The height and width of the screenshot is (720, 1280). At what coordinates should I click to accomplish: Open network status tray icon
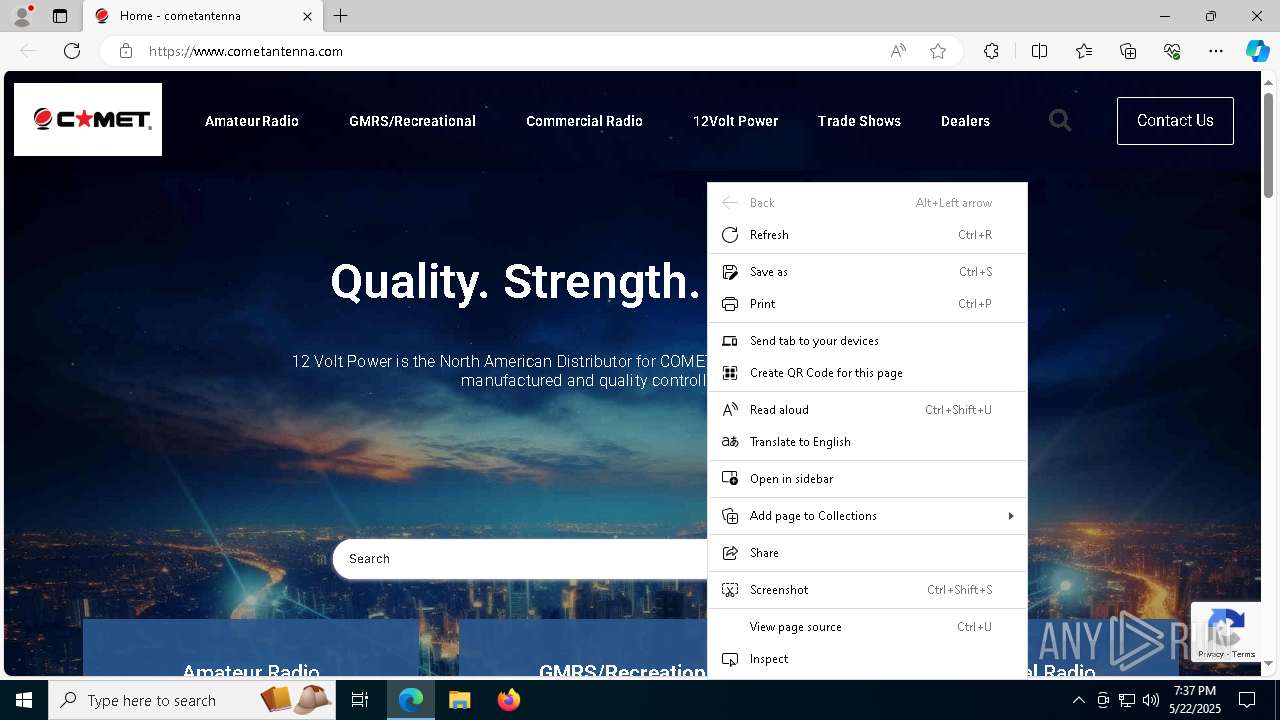tap(1127, 700)
